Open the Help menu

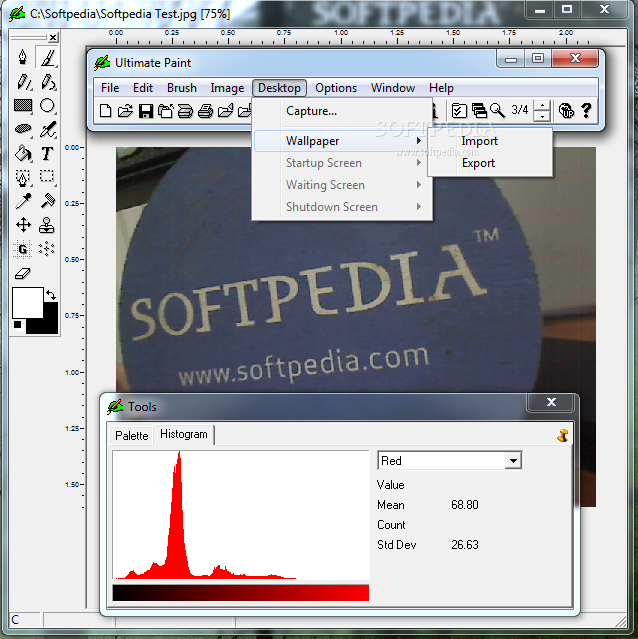pyautogui.click(x=441, y=88)
